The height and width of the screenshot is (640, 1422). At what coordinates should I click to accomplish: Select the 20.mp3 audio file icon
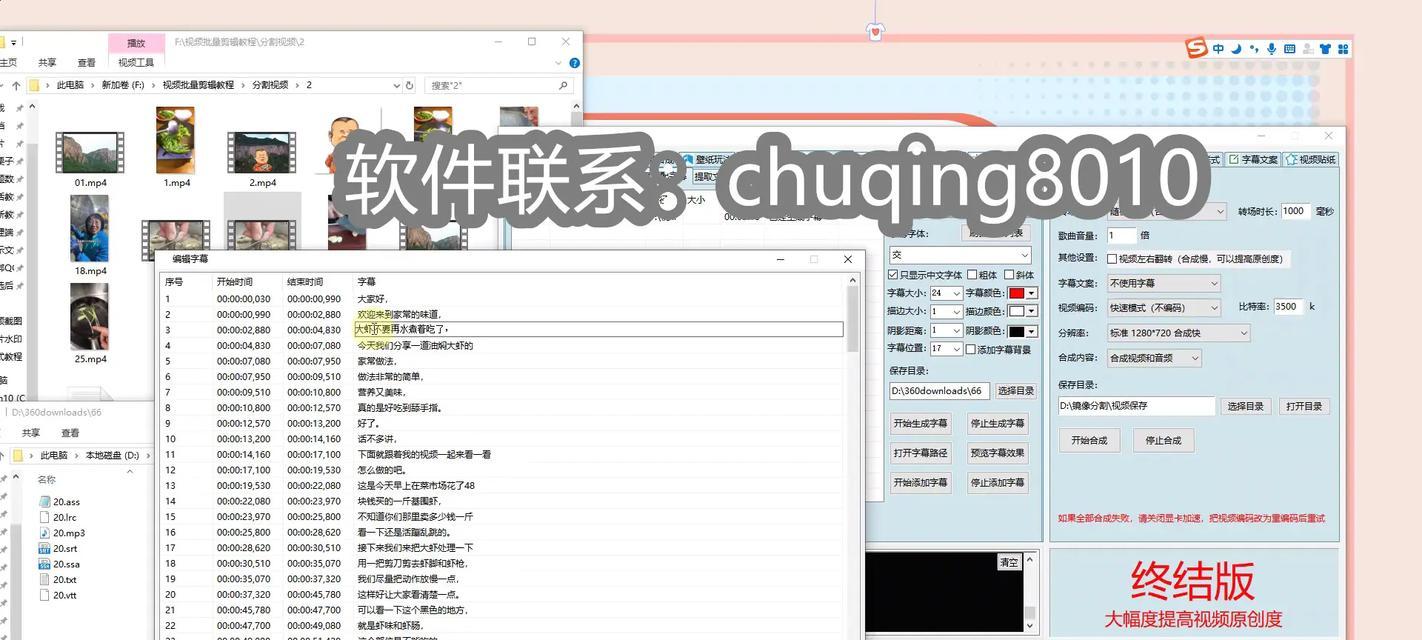coord(44,533)
